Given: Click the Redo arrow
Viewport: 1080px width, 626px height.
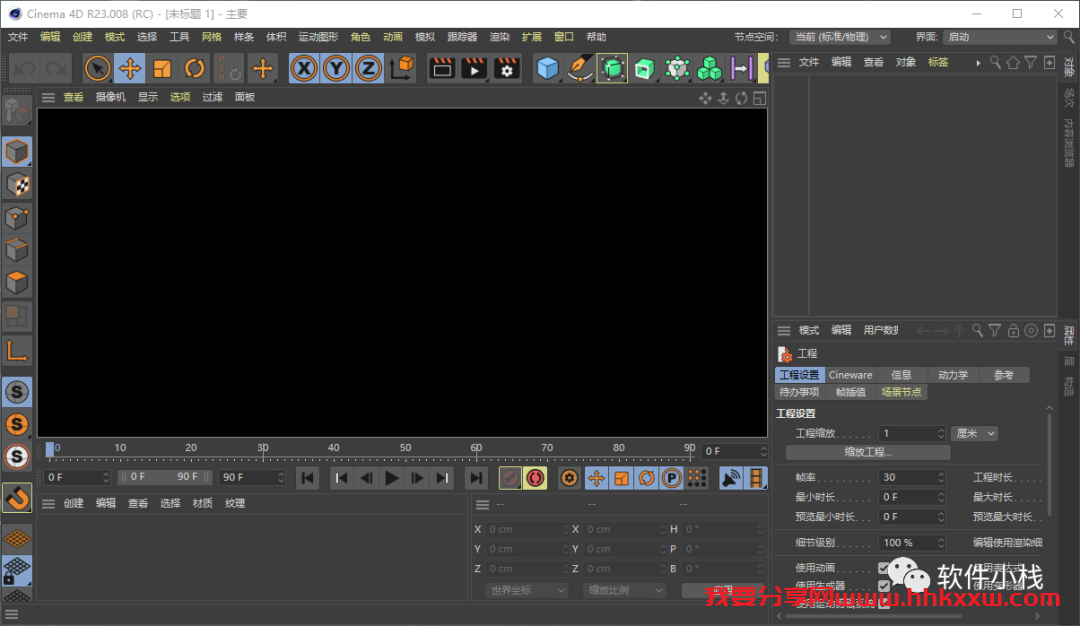Looking at the screenshot, I should 56,68.
